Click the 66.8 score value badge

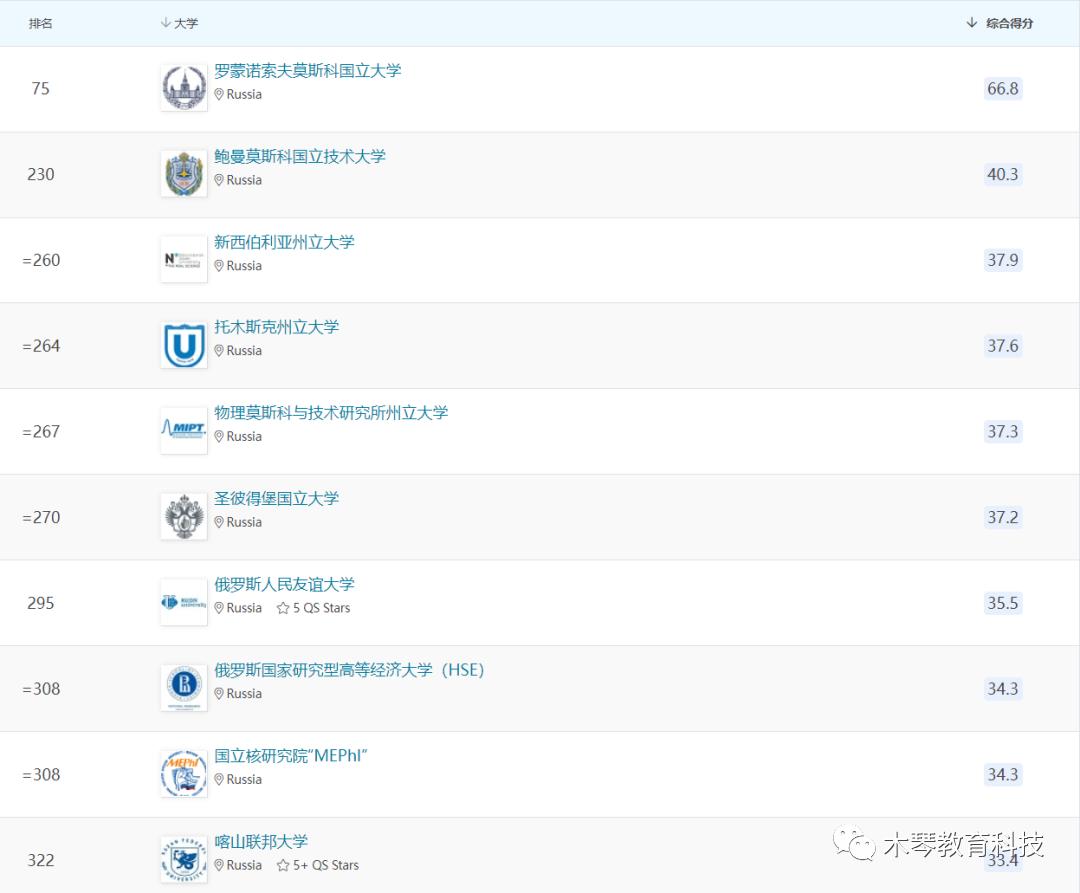pyautogui.click(x=1002, y=88)
